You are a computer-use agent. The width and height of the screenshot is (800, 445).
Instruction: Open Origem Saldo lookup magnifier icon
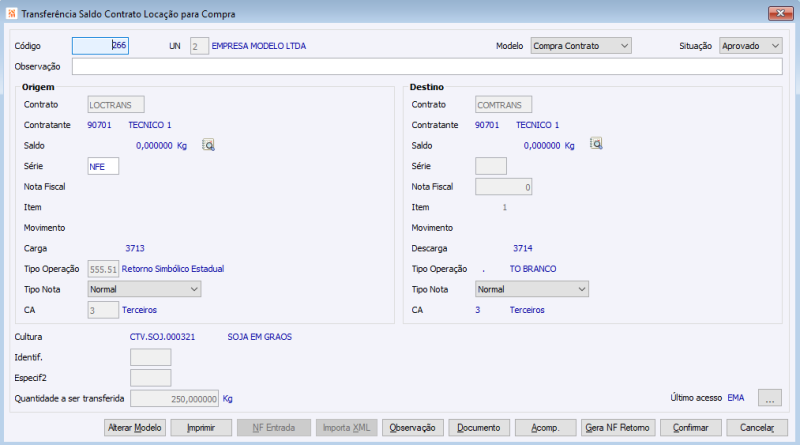pyautogui.click(x=208, y=145)
